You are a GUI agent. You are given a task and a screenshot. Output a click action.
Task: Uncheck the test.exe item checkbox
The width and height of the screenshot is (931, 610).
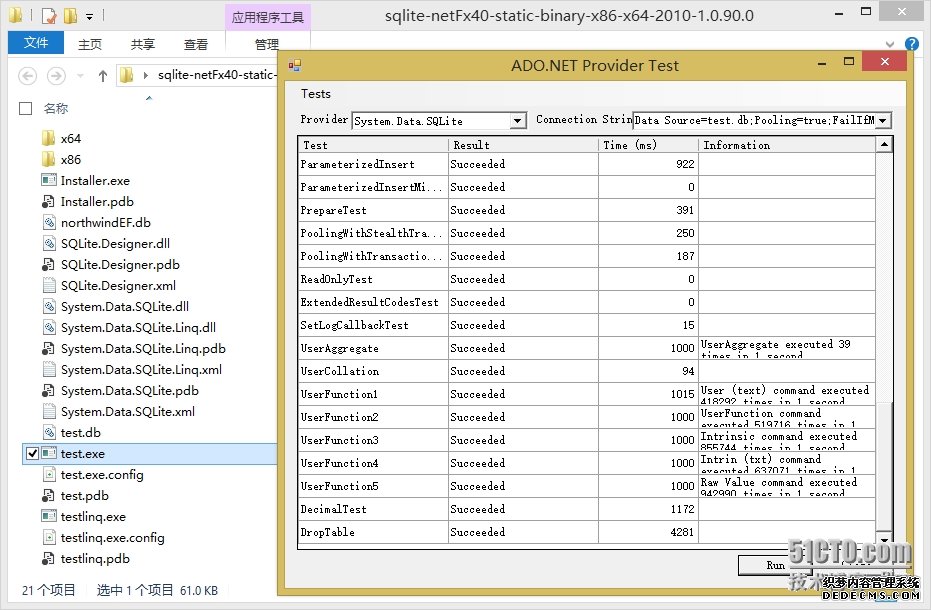(x=33, y=453)
